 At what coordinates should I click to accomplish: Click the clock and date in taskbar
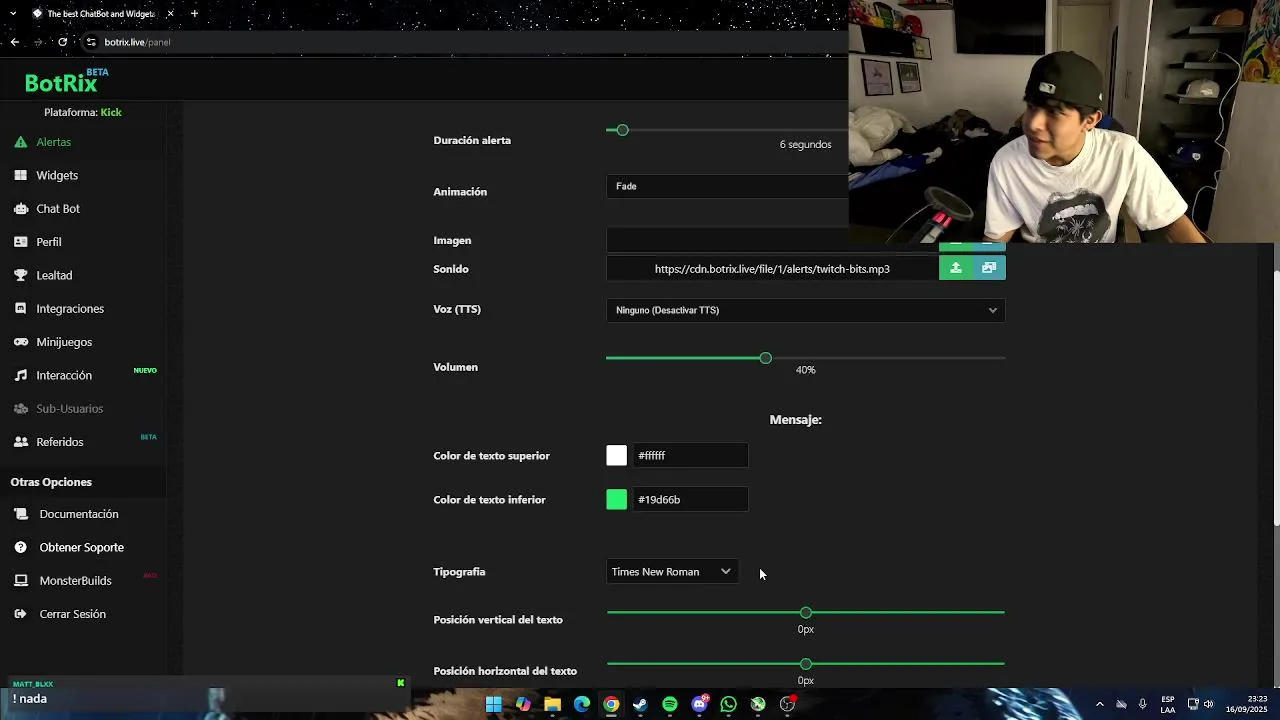[1247, 704]
